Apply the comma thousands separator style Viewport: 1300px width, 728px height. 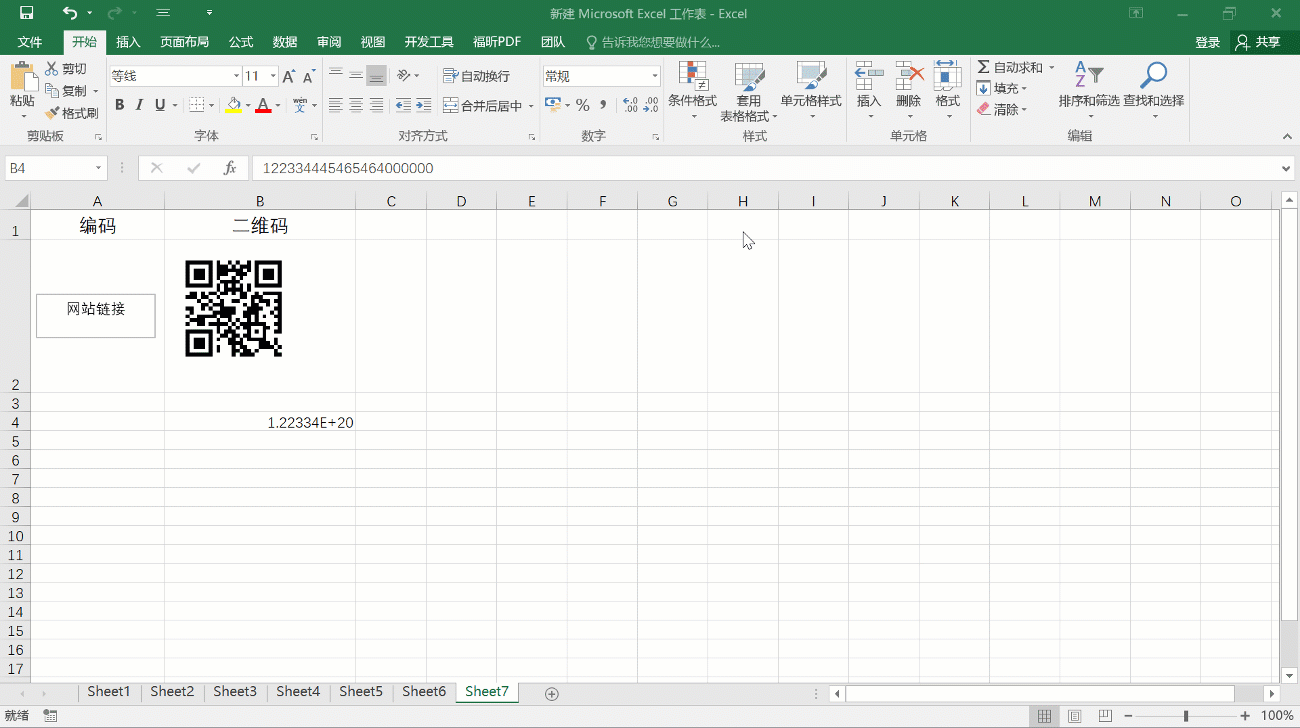click(603, 105)
